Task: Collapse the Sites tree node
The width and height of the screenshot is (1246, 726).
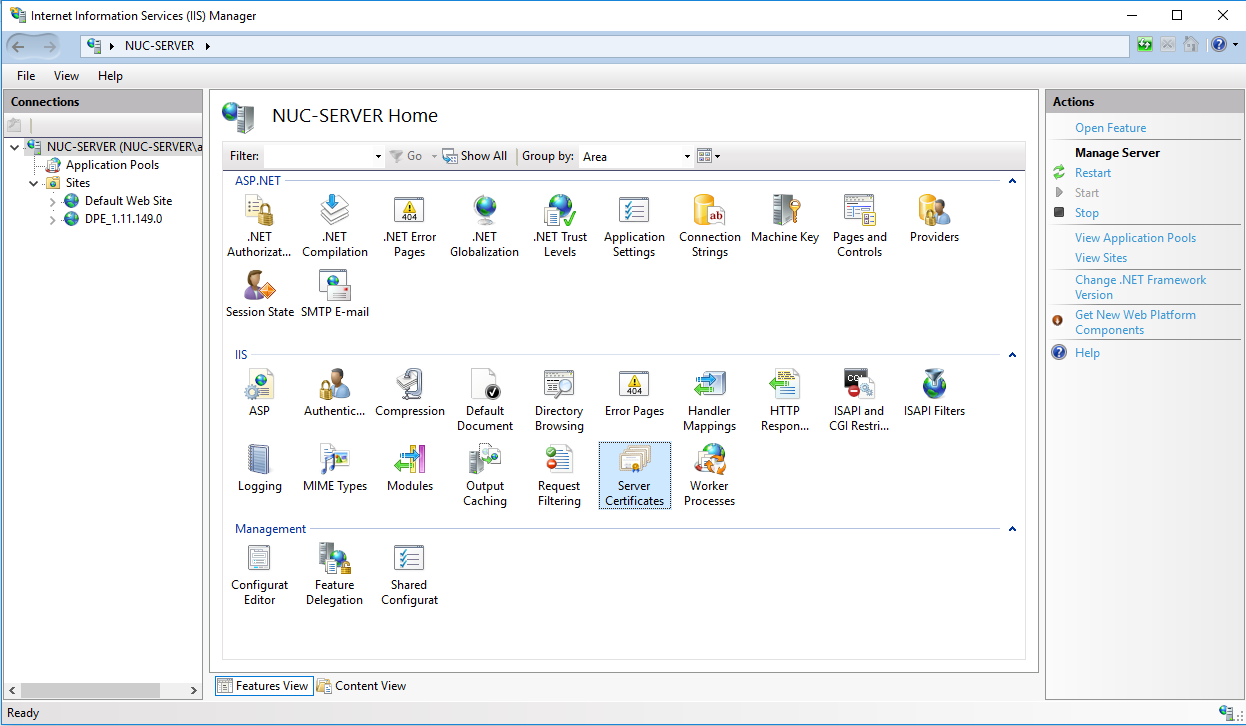Action: 34,184
